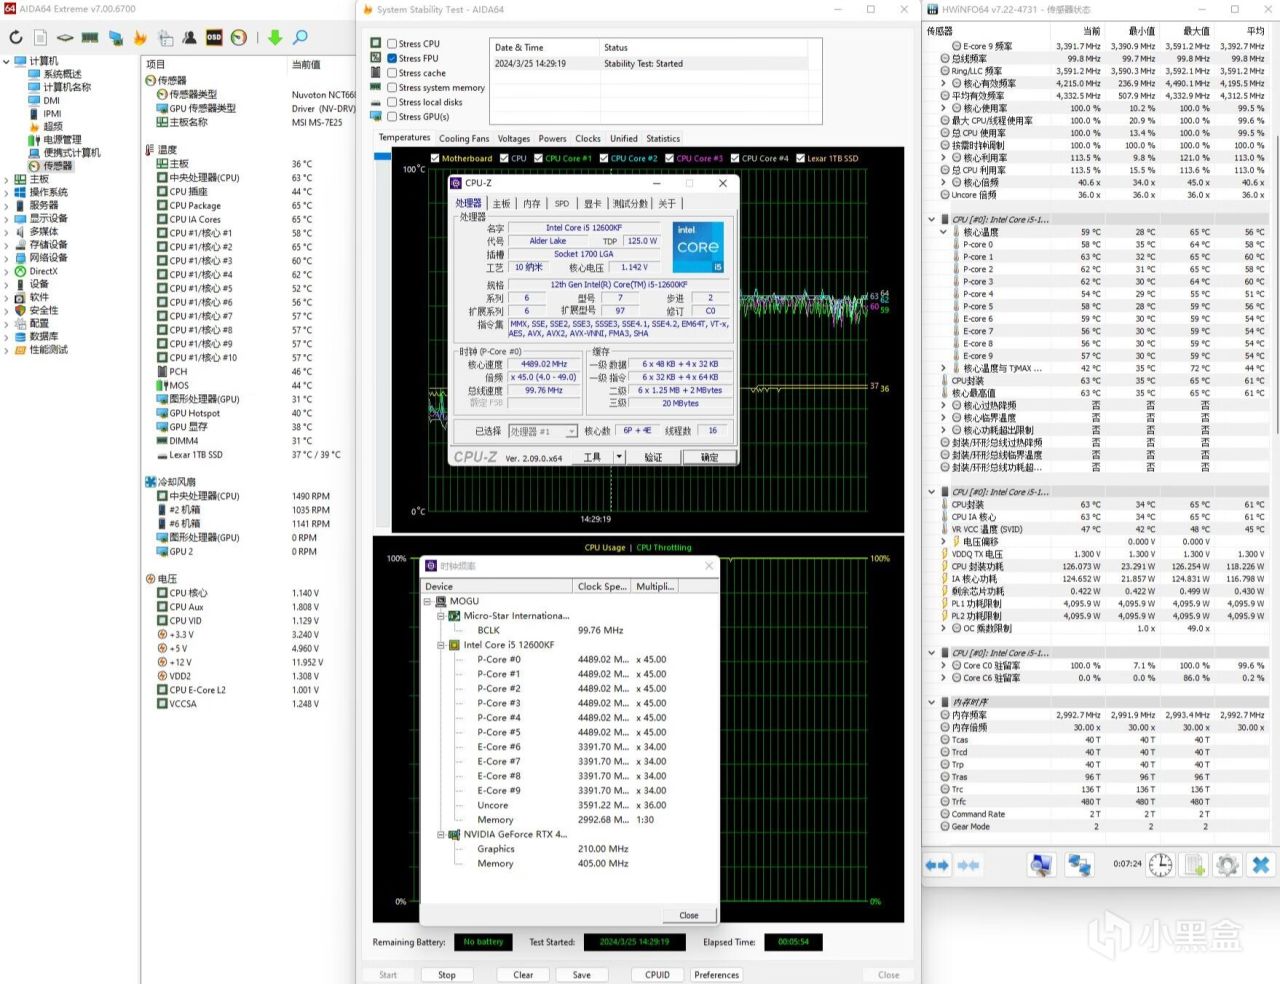Viewport: 1280px width, 984px height.
Task: Click the green download arrow icon
Action: pos(275,38)
